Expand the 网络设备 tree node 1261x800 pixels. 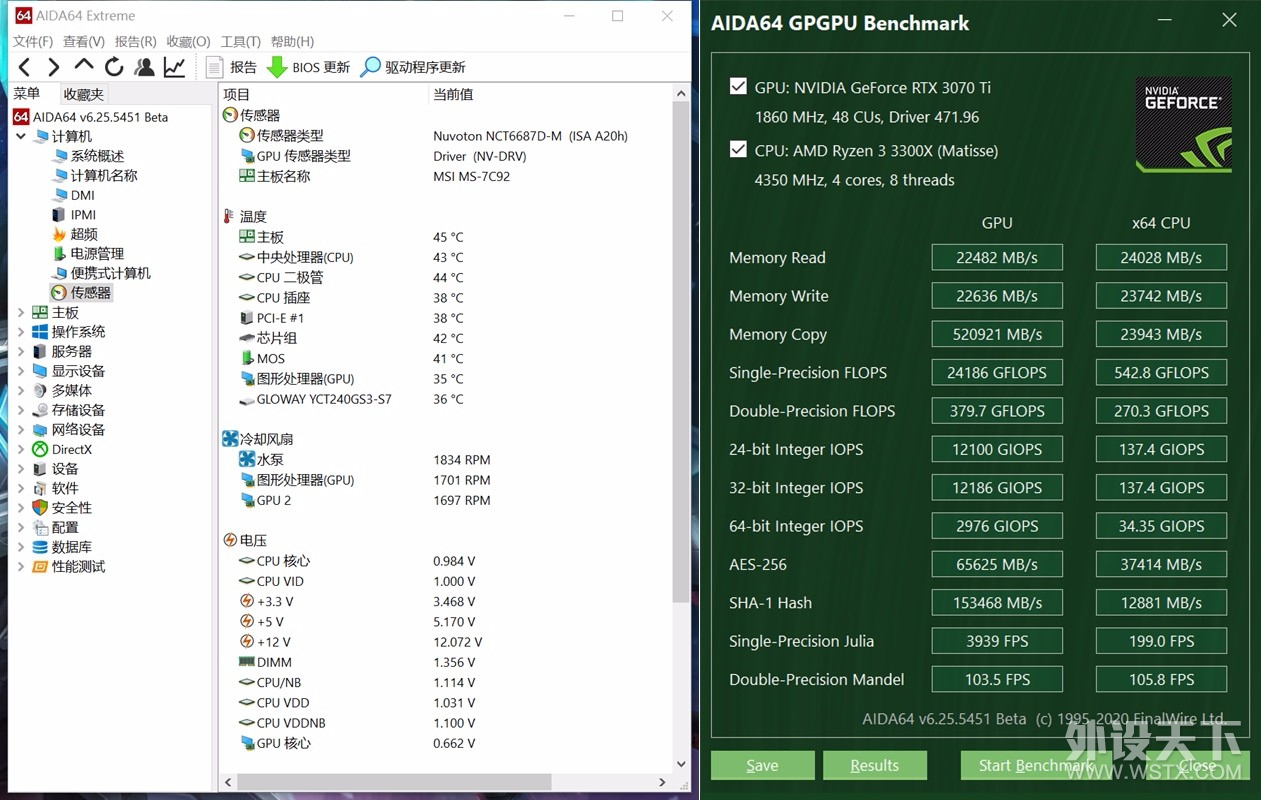click(21, 429)
